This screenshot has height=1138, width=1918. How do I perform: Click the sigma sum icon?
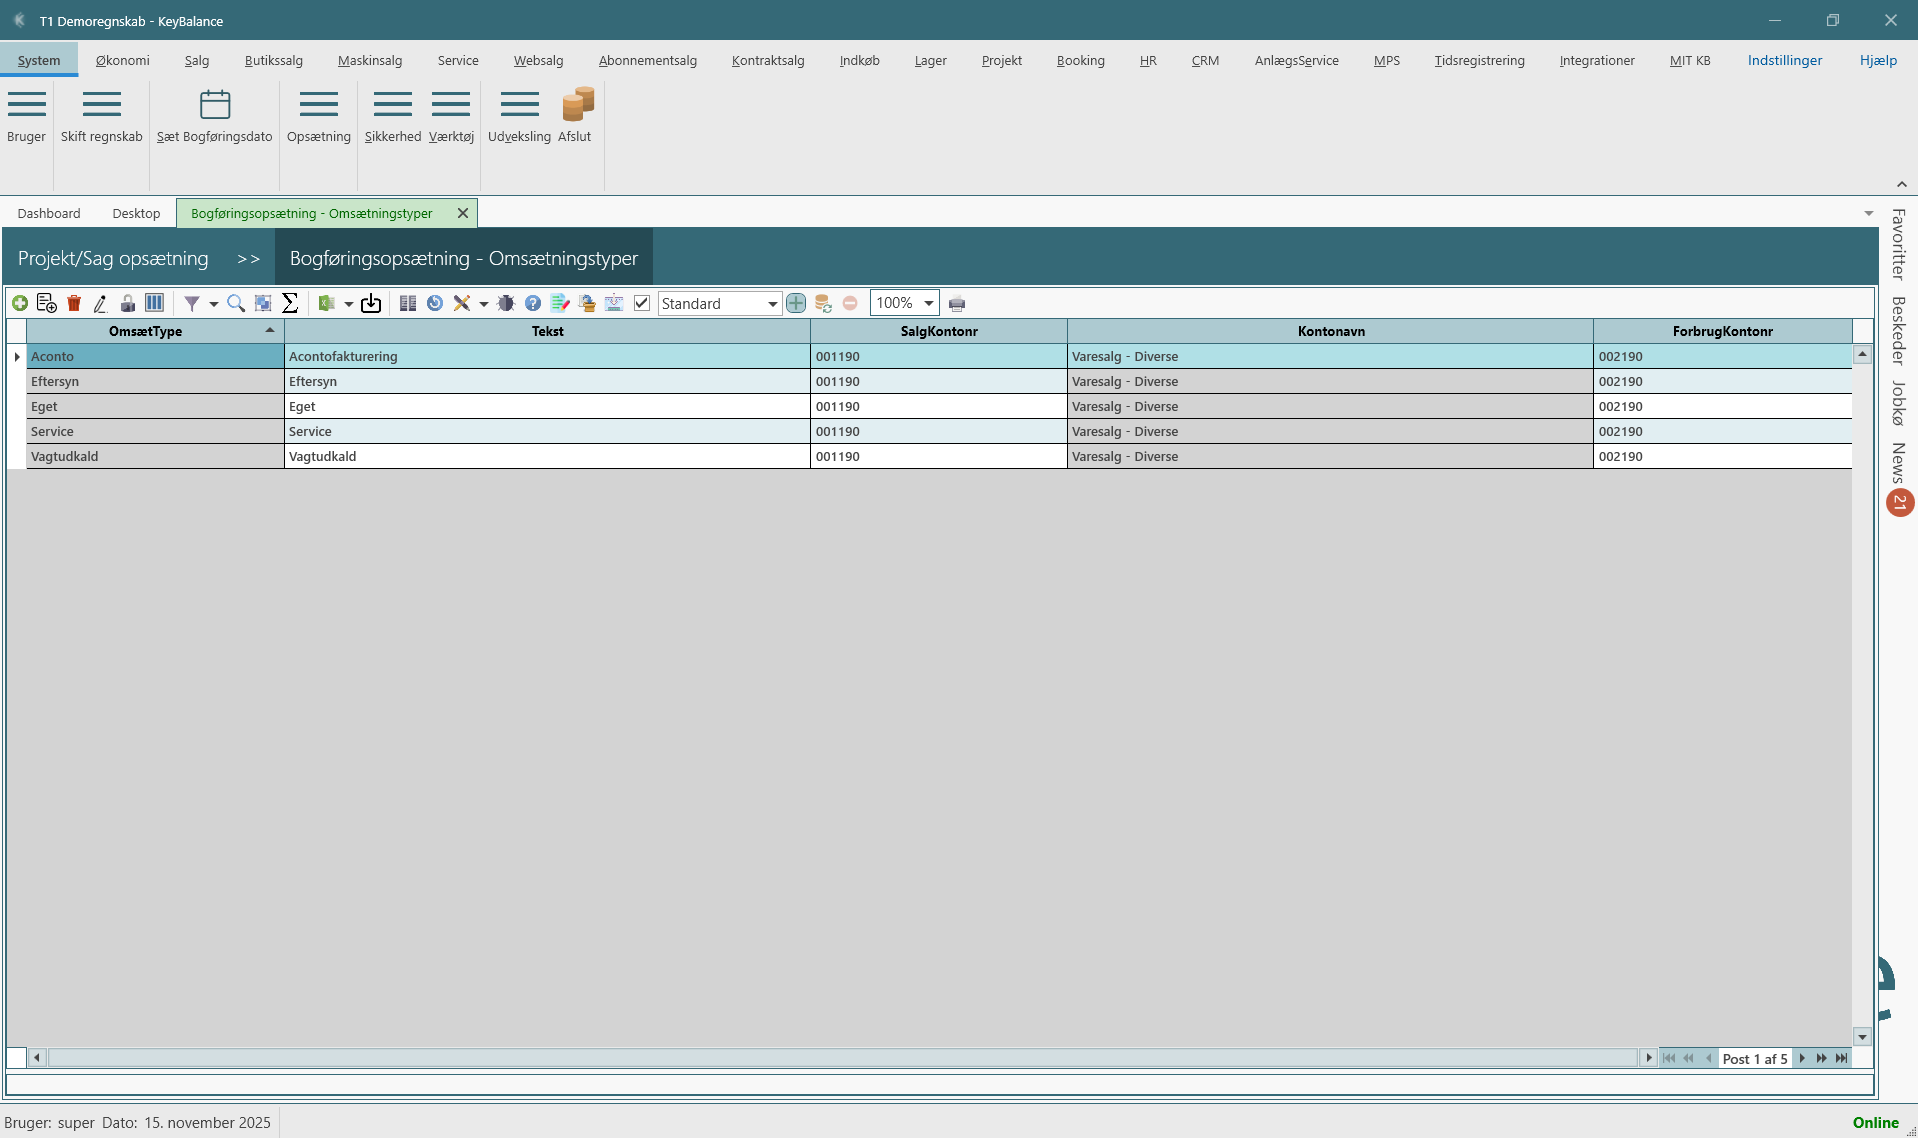(290, 303)
